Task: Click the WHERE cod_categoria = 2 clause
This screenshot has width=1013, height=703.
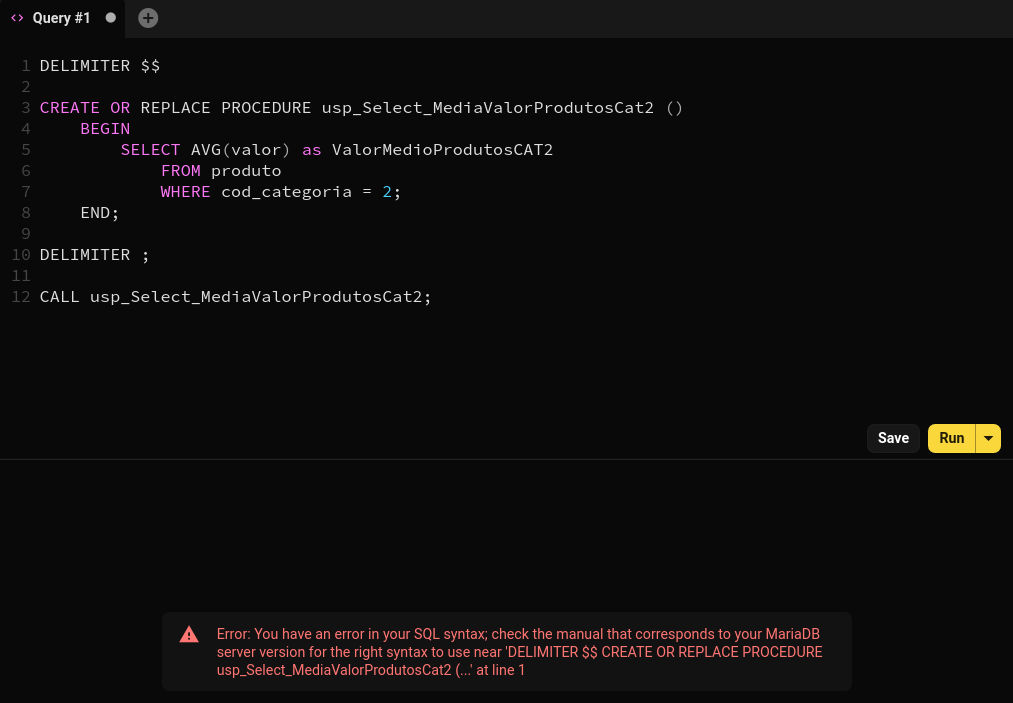Action: point(280,191)
